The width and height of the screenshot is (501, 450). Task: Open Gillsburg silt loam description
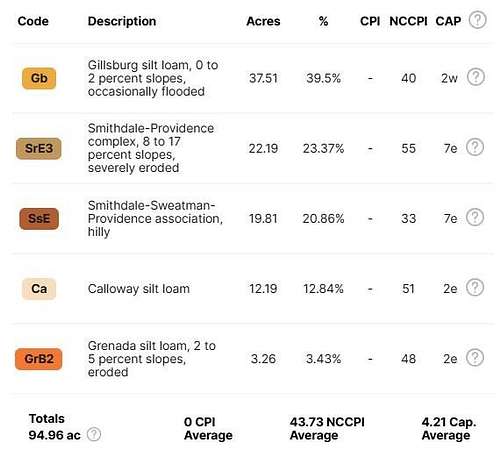click(x=153, y=78)
